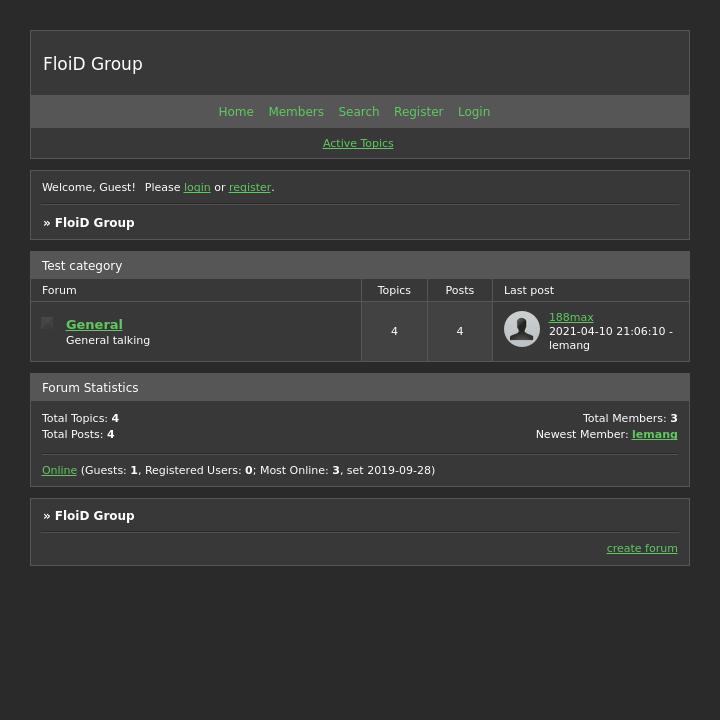This screenshot has width=720, height=720.
Task: Open the Search menu item
Action: pos(359,112)
